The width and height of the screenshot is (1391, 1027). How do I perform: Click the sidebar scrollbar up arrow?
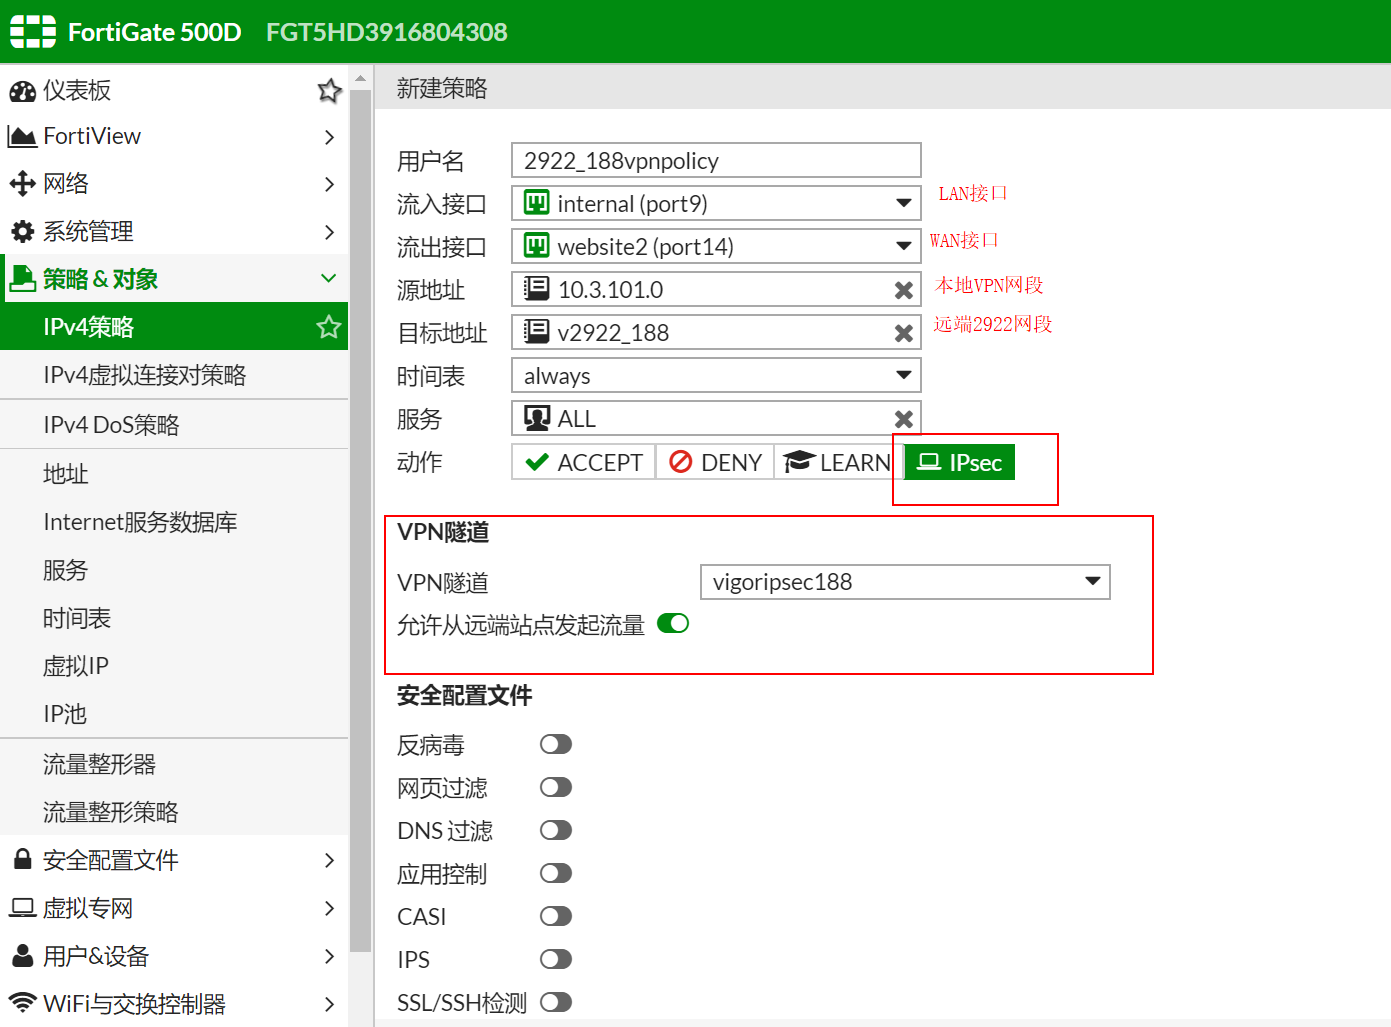click(x=361, y=77)
